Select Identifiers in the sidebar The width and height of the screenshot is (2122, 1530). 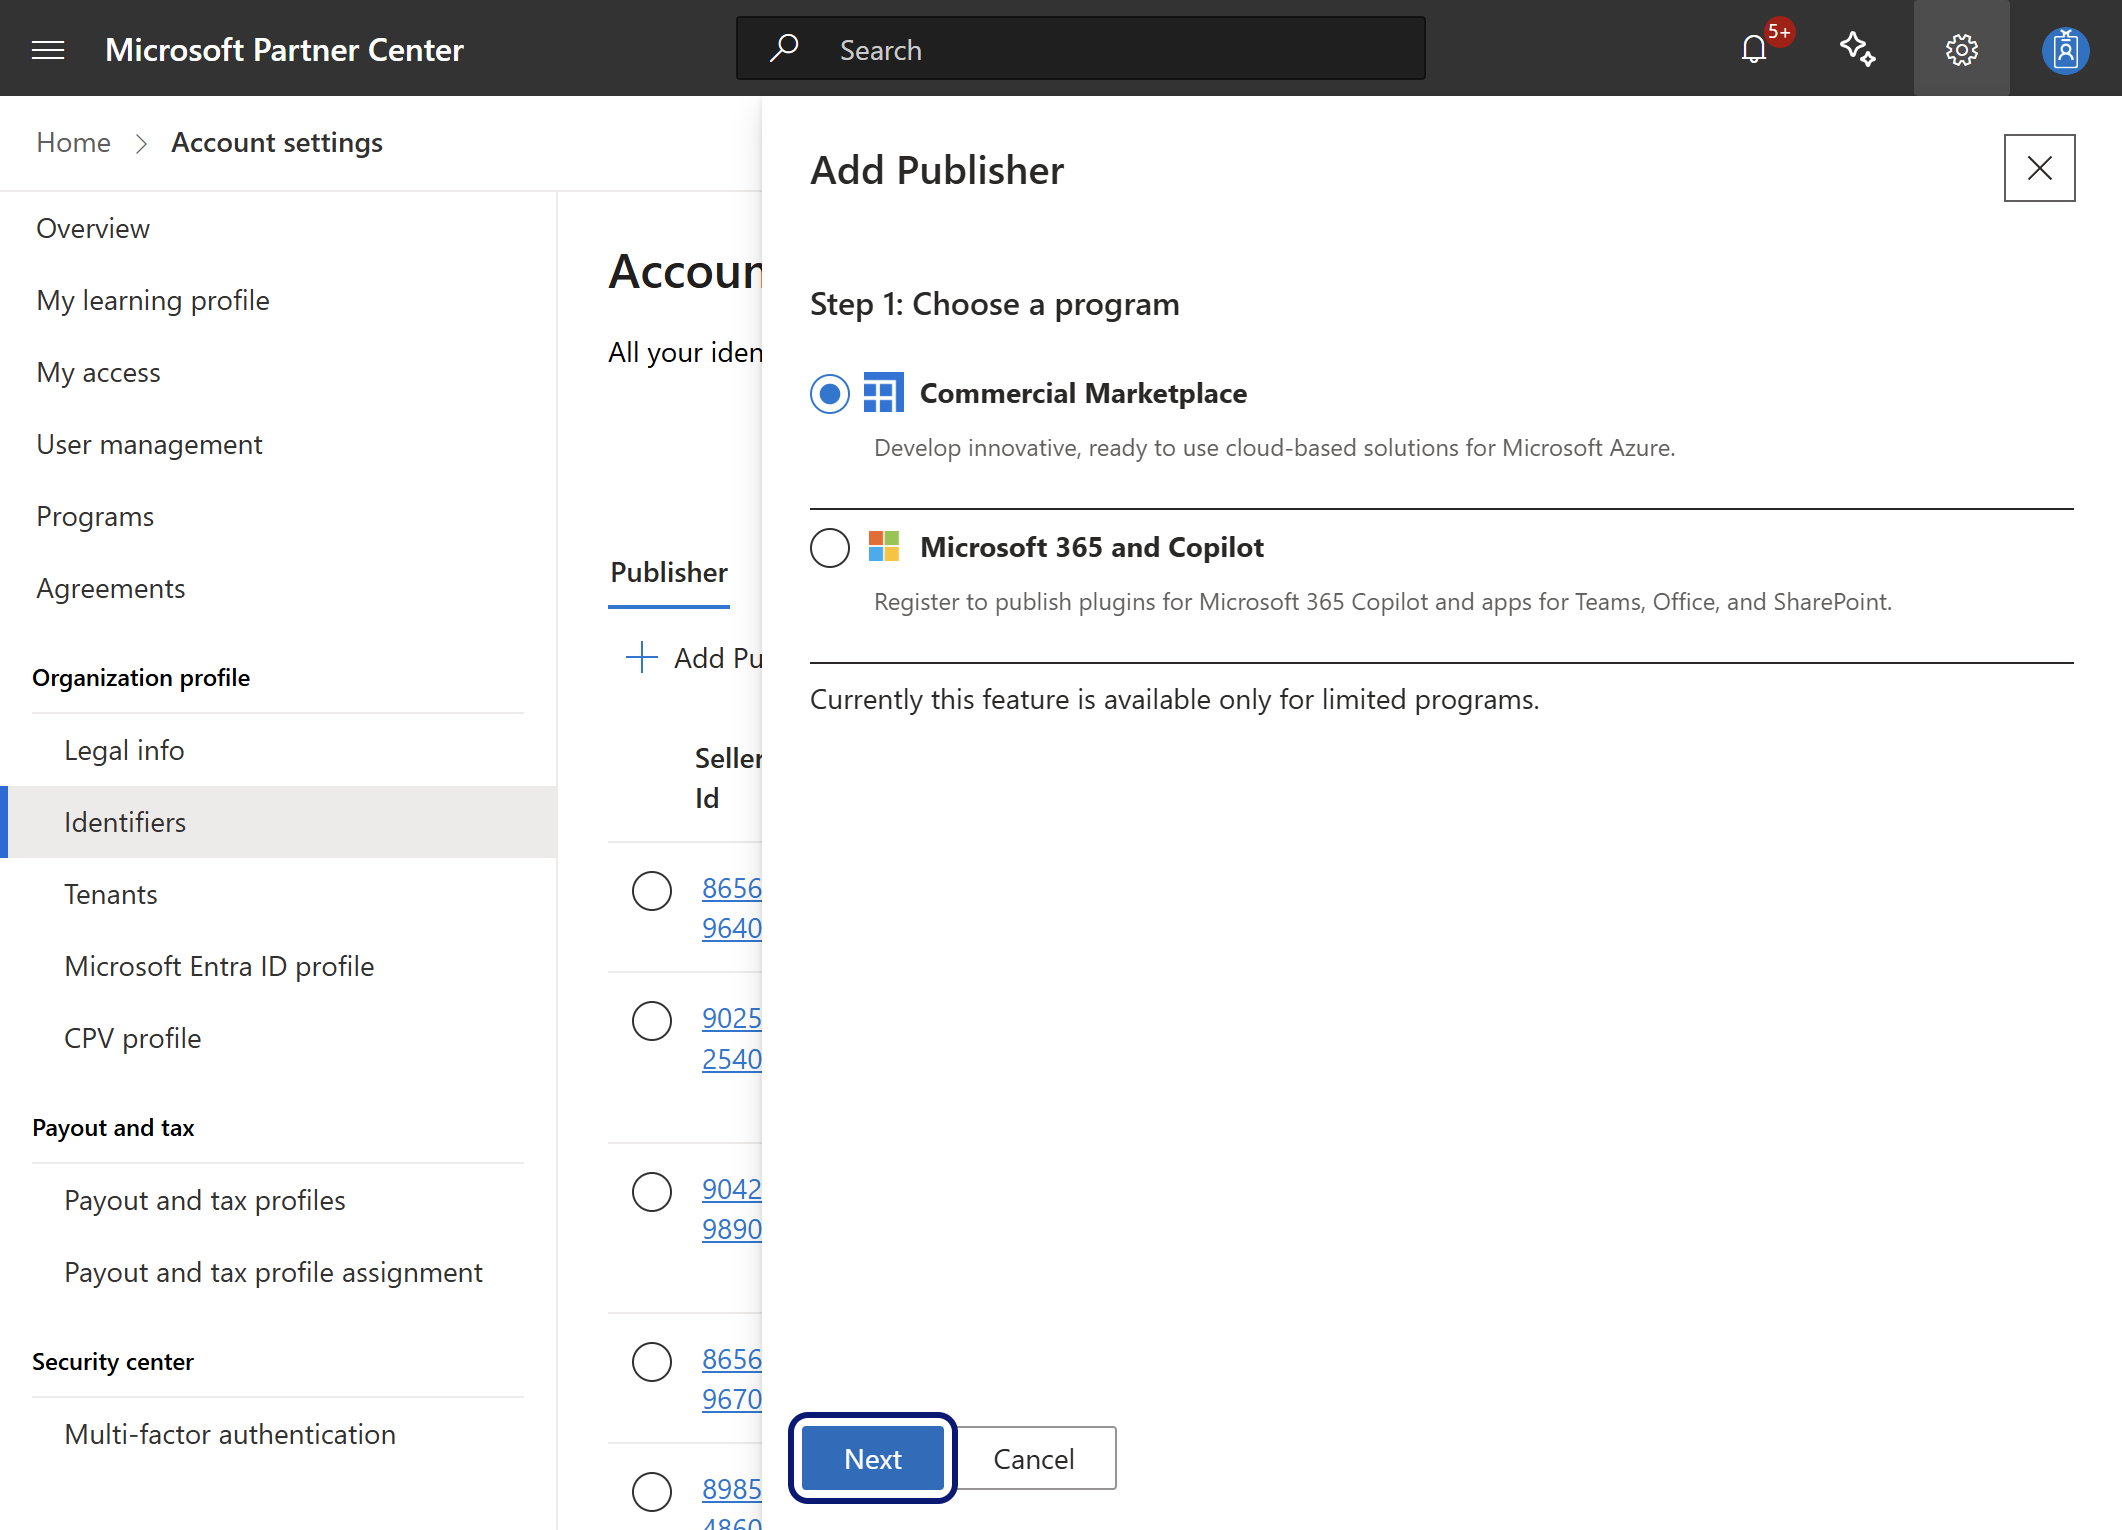pos(278,822)
